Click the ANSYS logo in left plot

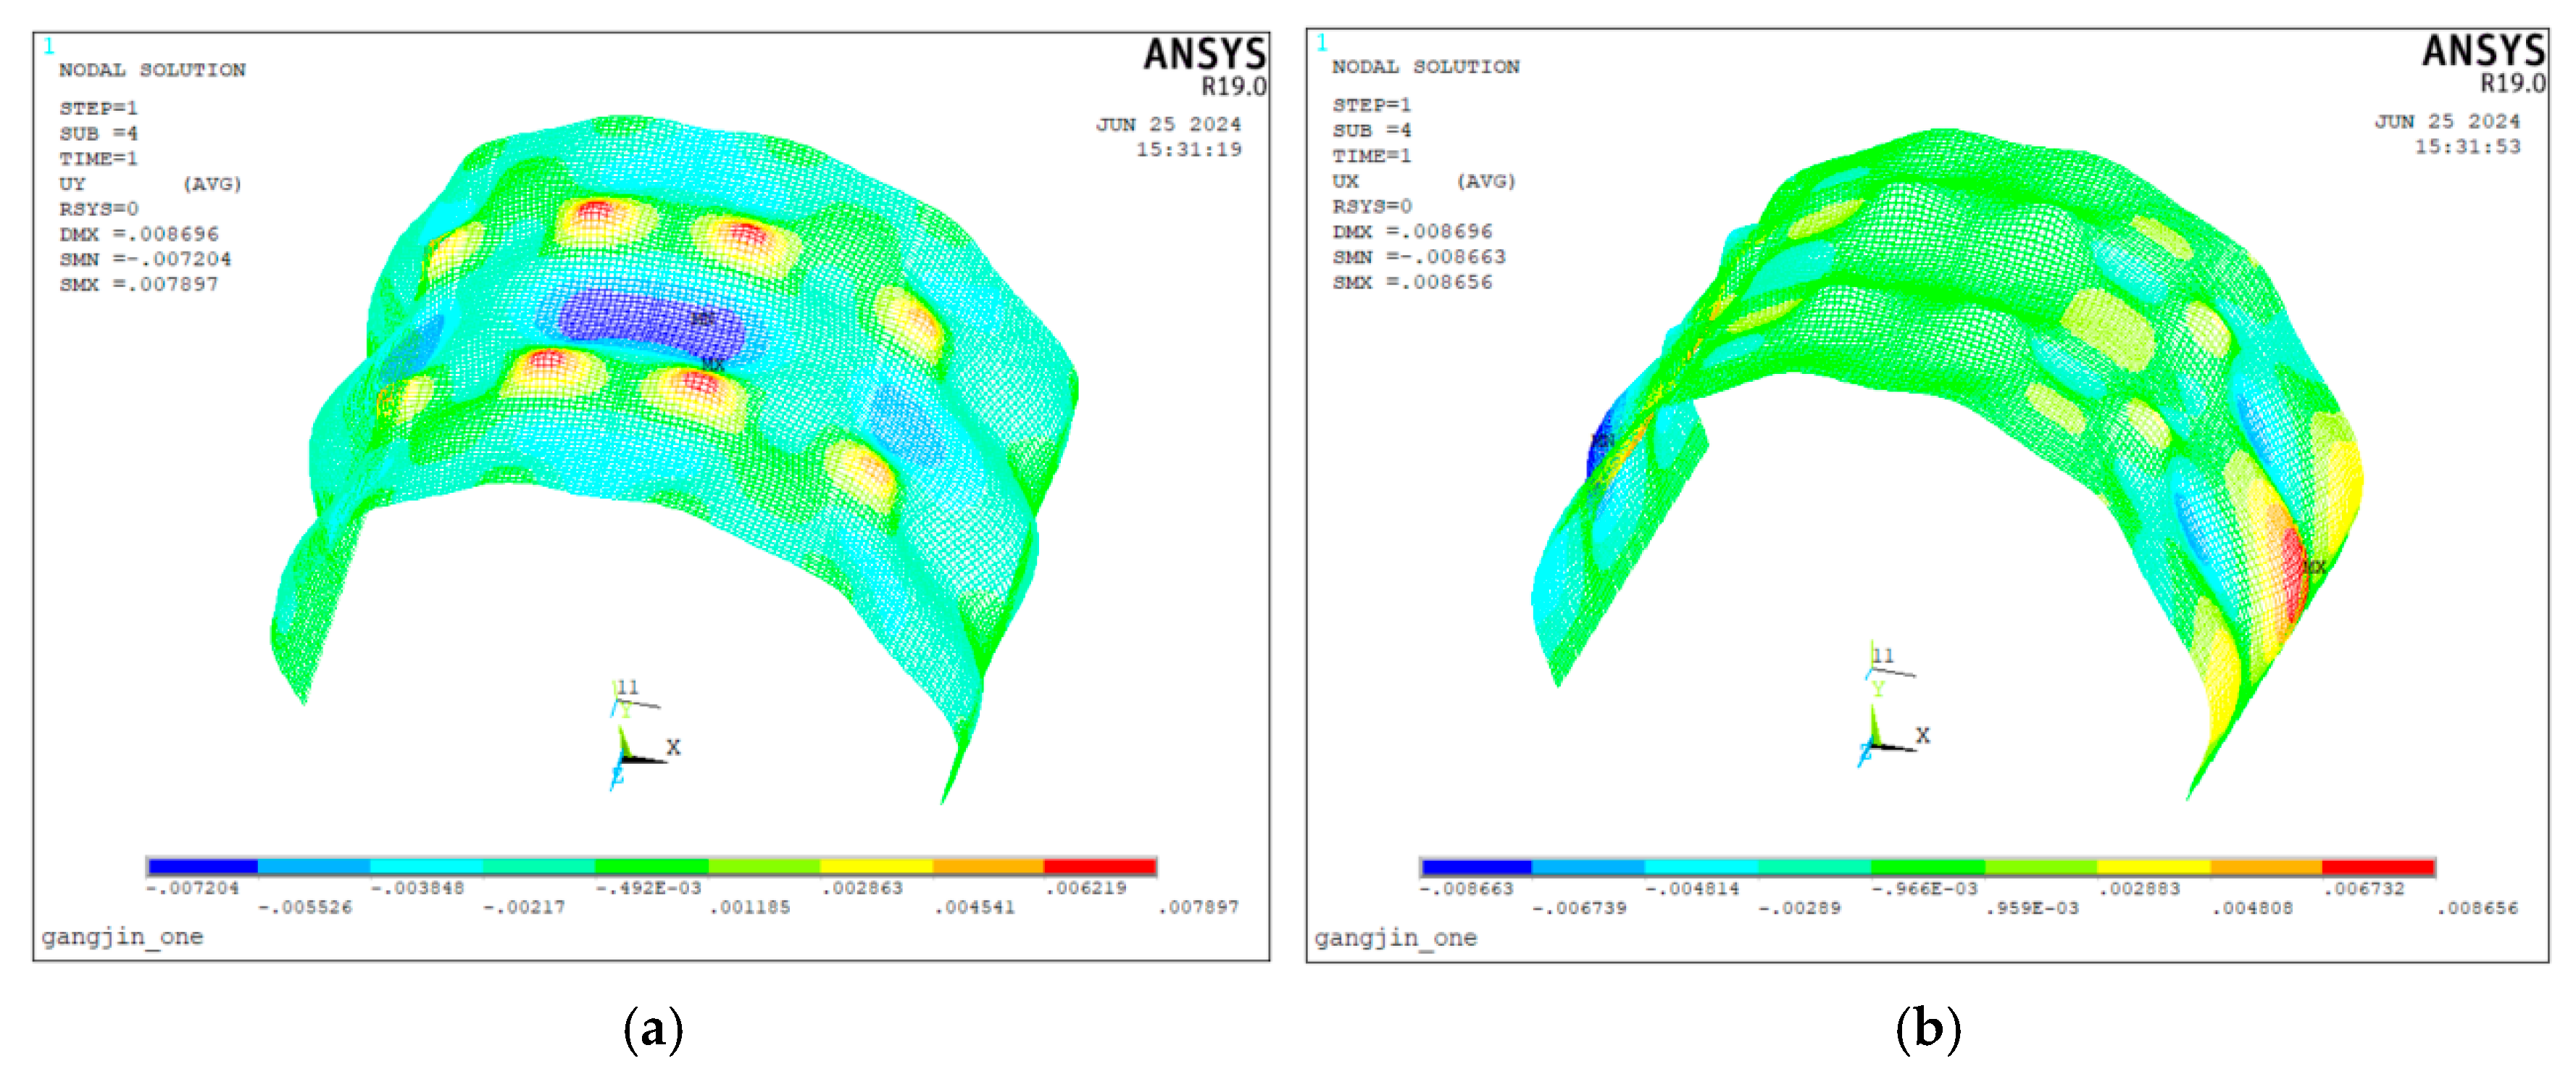(x=1204, y=55)
